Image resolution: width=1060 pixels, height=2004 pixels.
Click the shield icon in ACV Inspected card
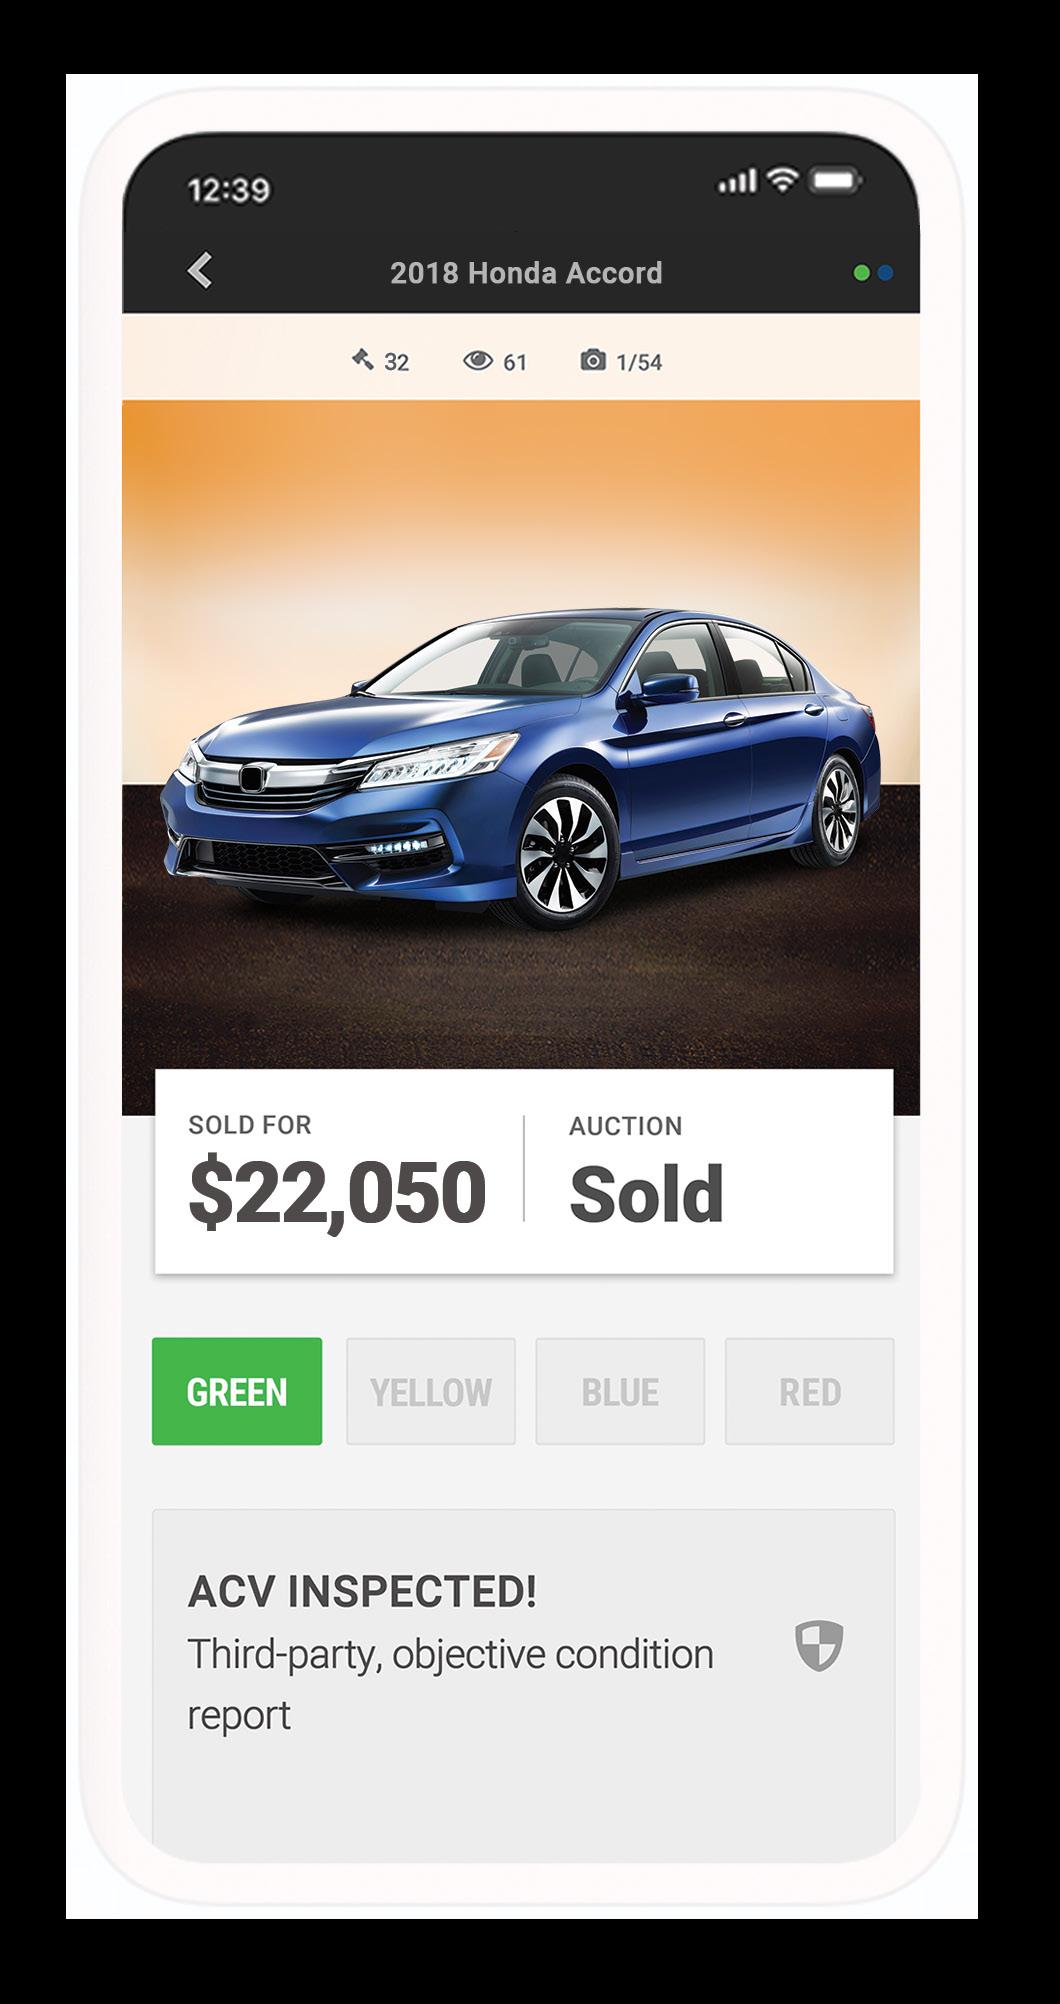(x=819, y=1646)
